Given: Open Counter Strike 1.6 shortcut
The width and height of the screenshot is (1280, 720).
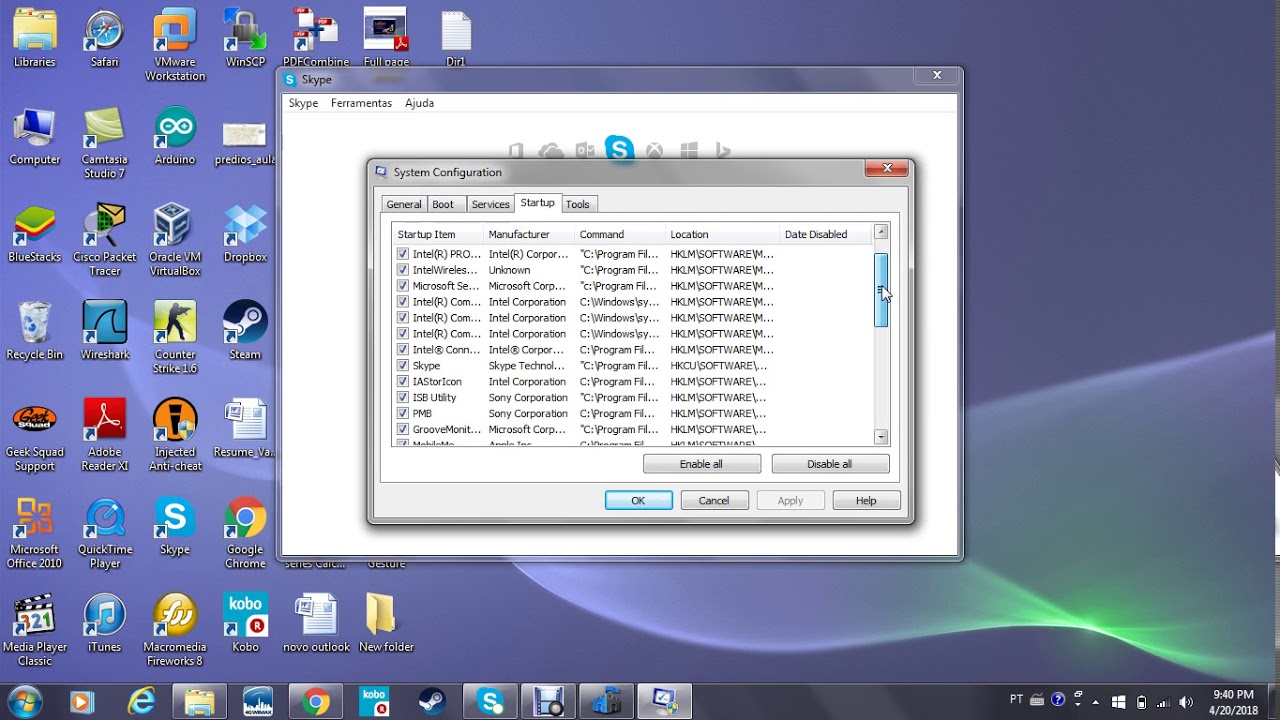Looking at the screenshot, I should [x=175, y=338].
